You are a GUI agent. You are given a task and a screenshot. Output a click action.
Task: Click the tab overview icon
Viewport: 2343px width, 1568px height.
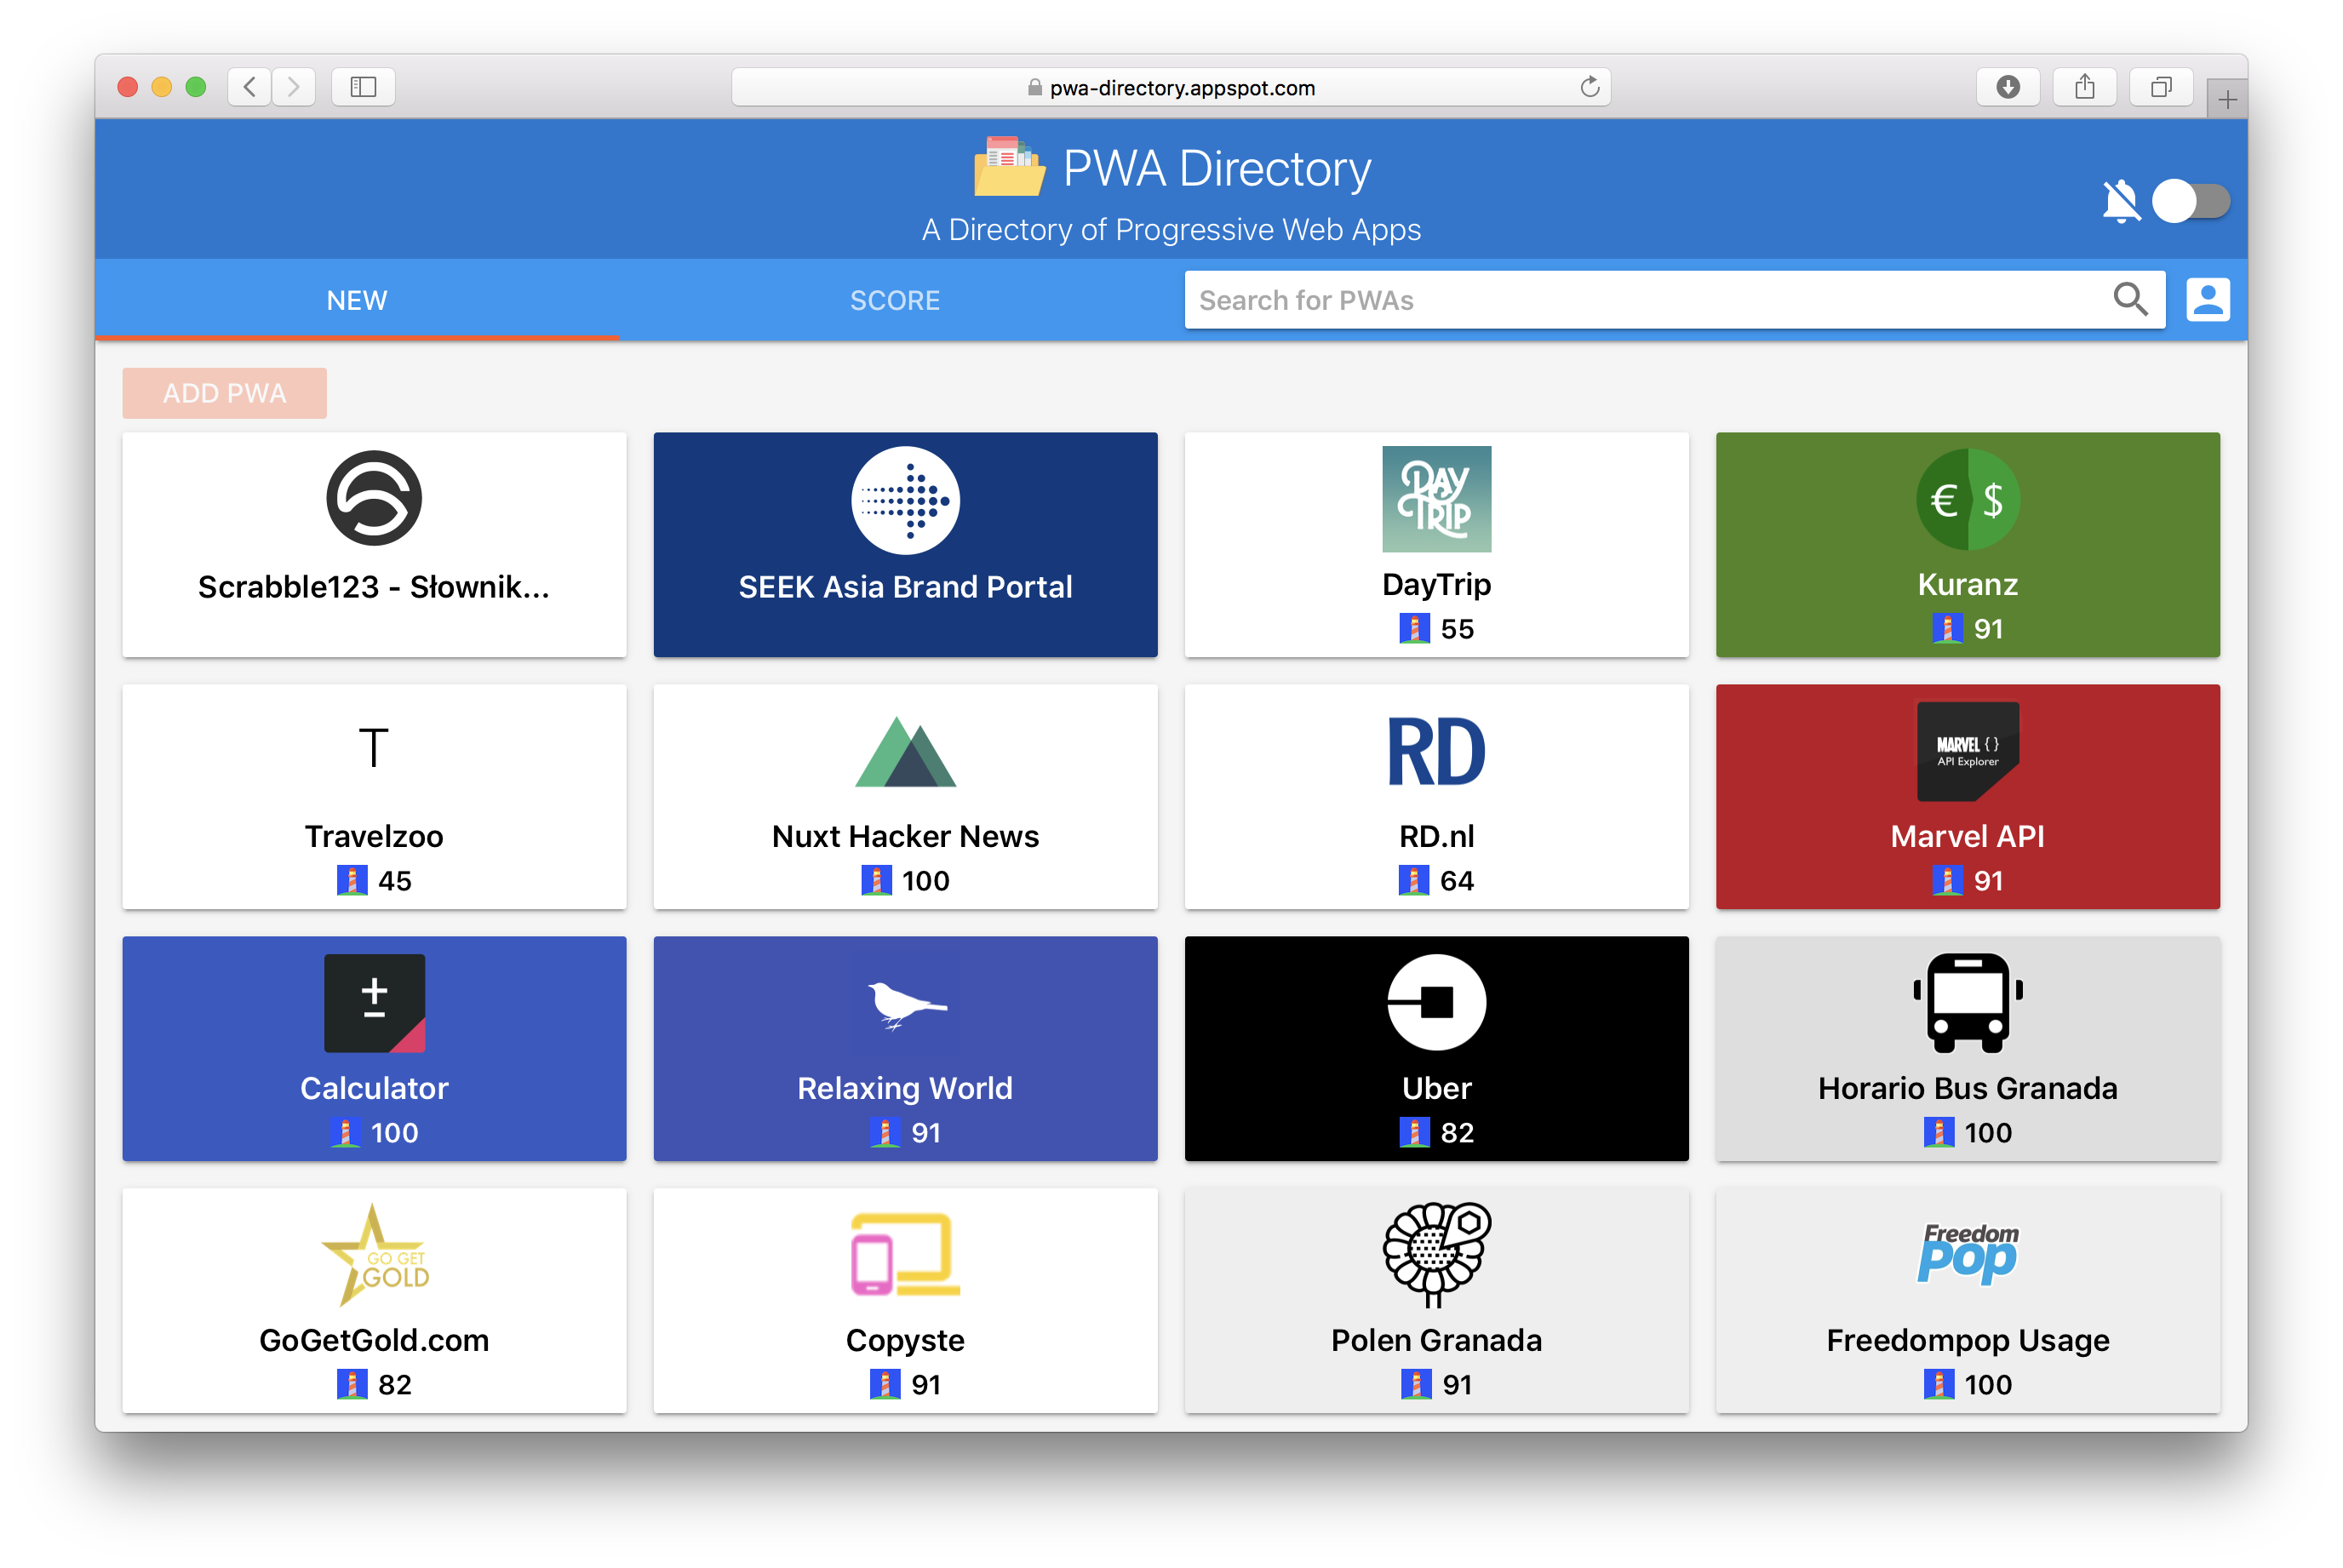click(x=2161, y=87)
